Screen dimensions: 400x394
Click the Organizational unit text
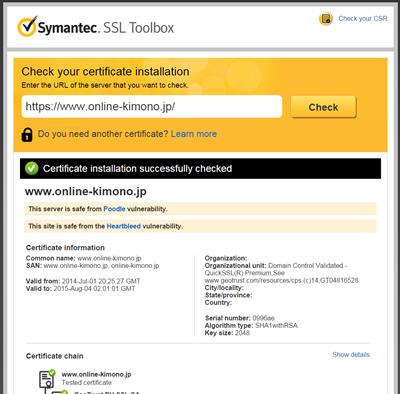pyautogui.click(x=281, y=273)
